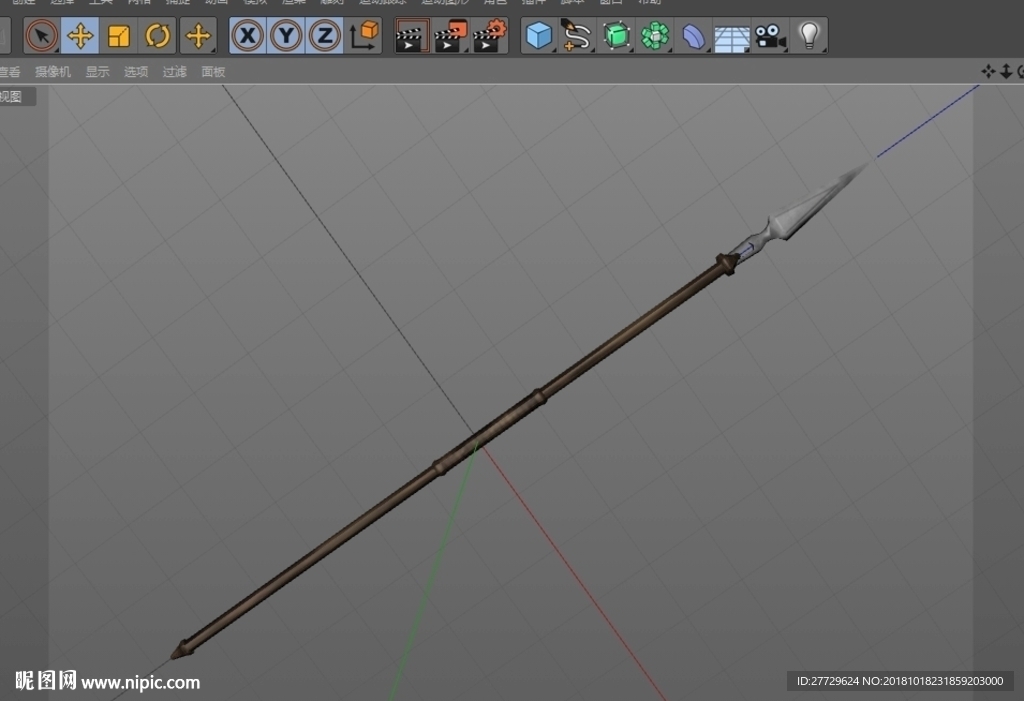This screenshot has width=1024, height=701.
Task: Add a camera object
Action: point(770,35)
